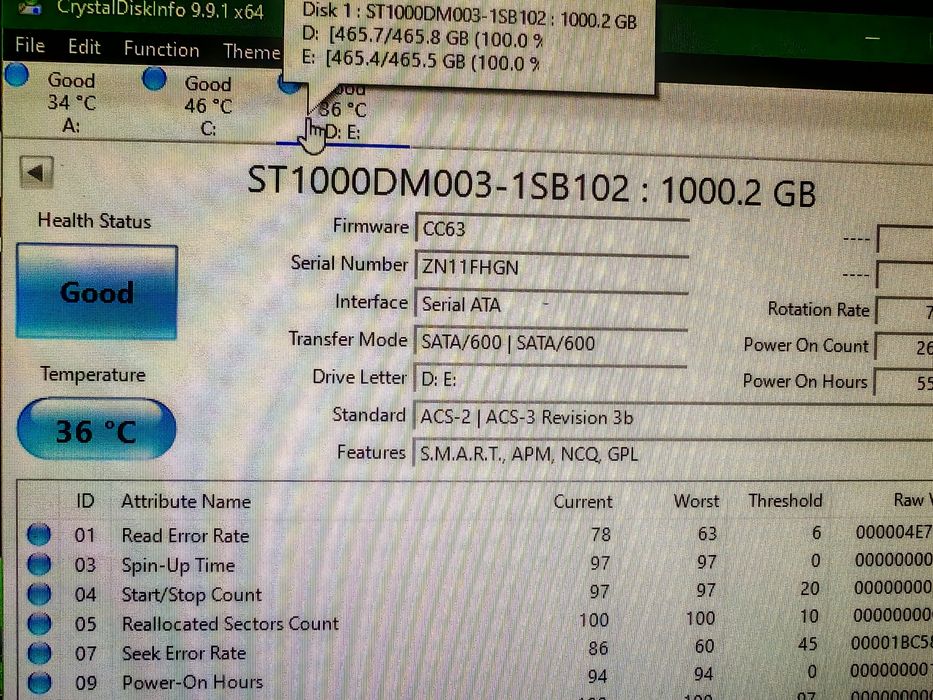The height and width of the screenshot is (700, 933).
Task: Click the Power On Hours value box
Action: coord(904,383)
